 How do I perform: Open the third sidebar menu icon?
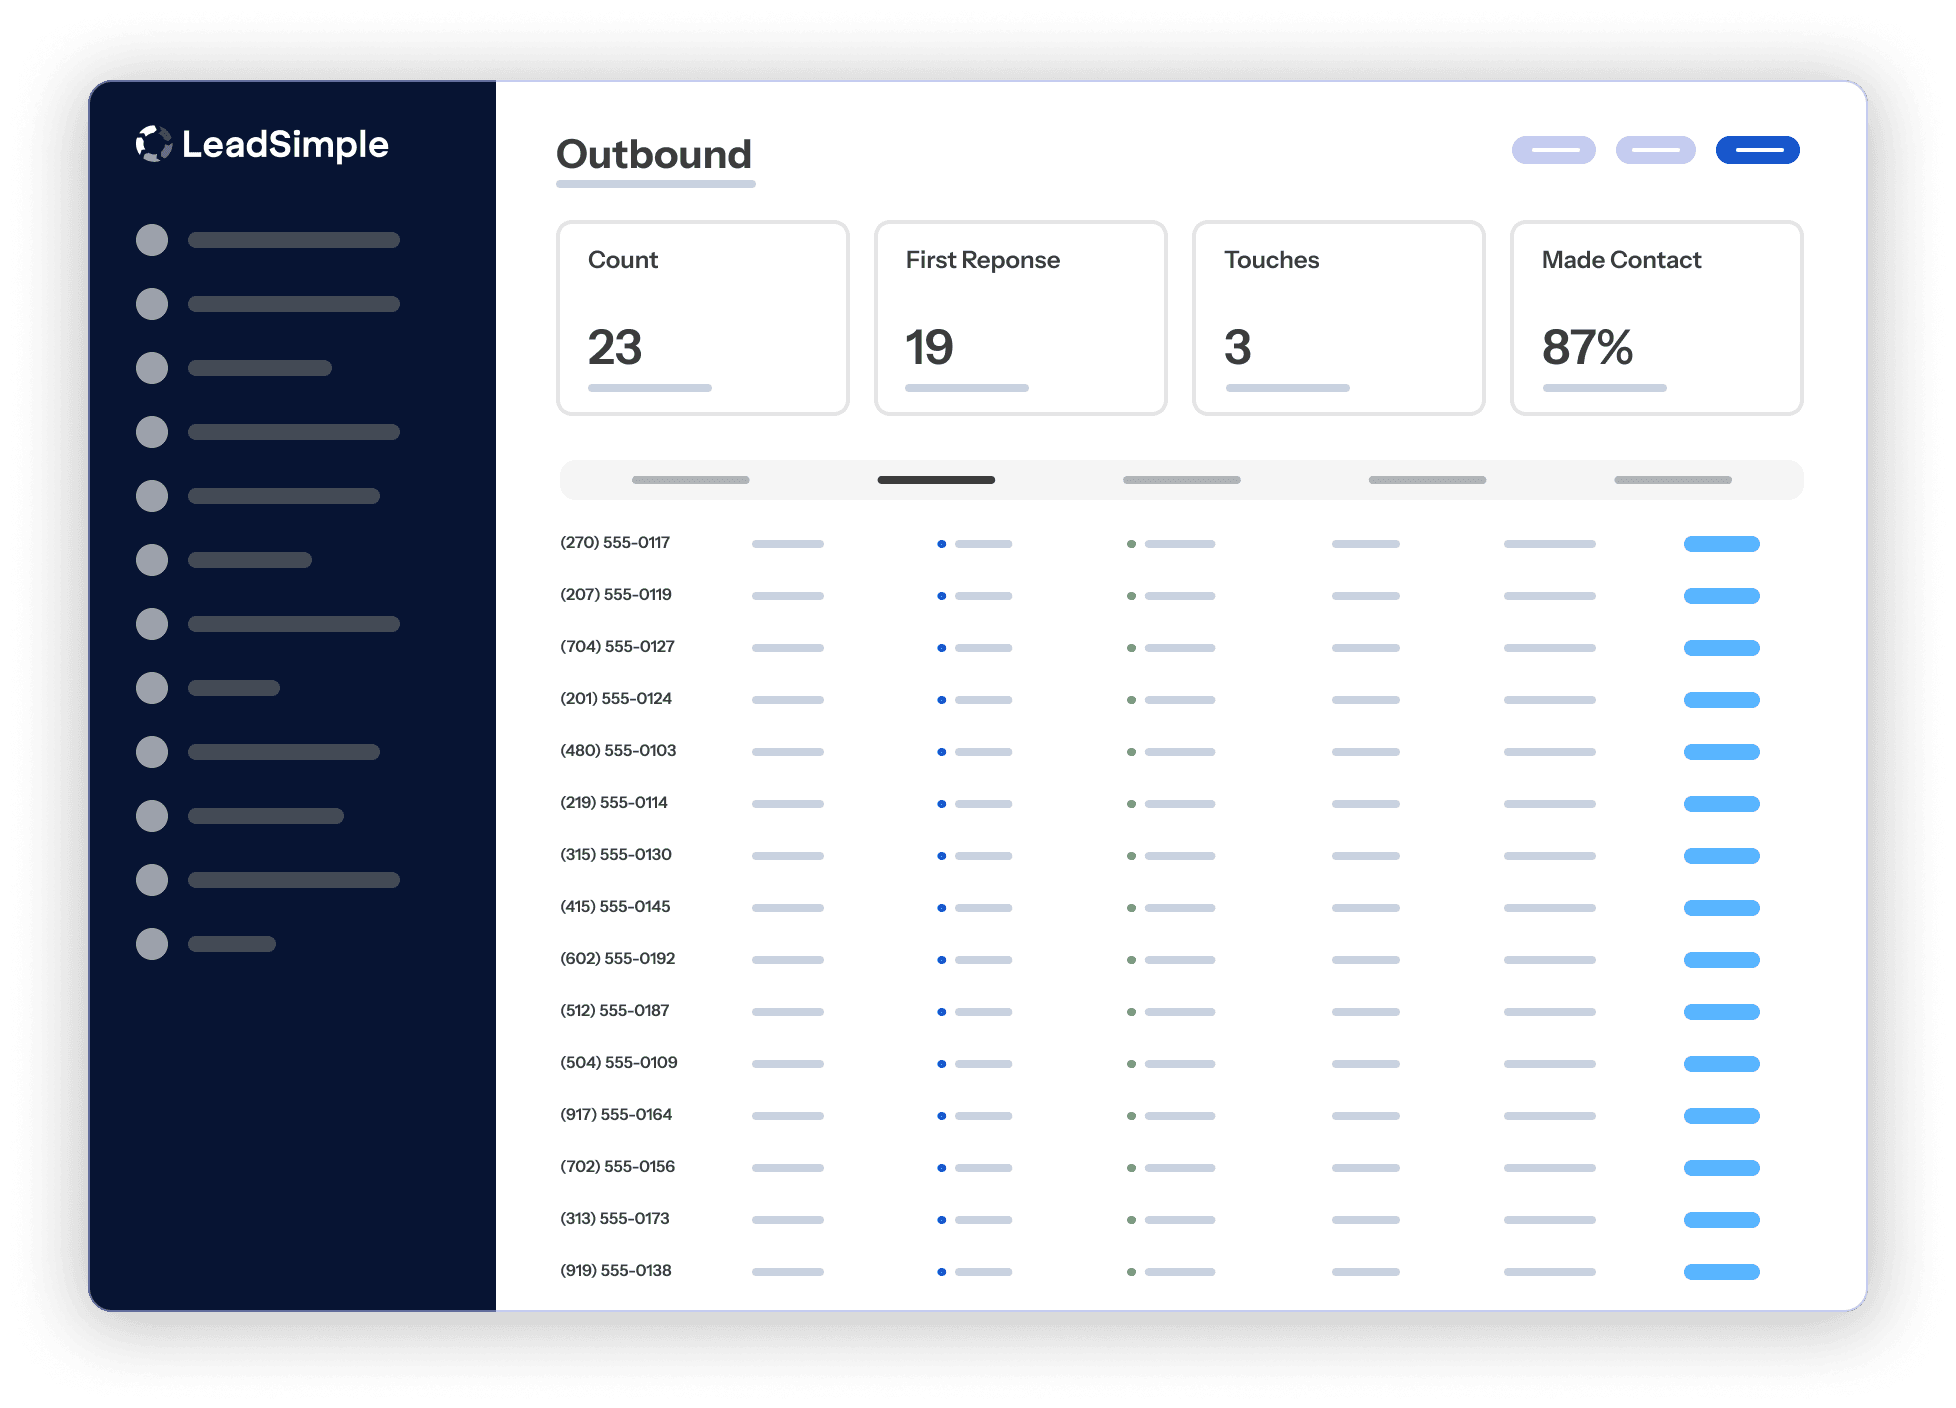click(152, 368)
